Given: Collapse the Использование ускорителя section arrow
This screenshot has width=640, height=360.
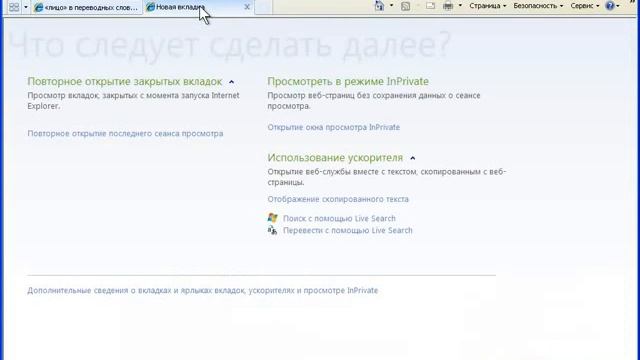Looking at the screenshot, I should coord(413,158).
